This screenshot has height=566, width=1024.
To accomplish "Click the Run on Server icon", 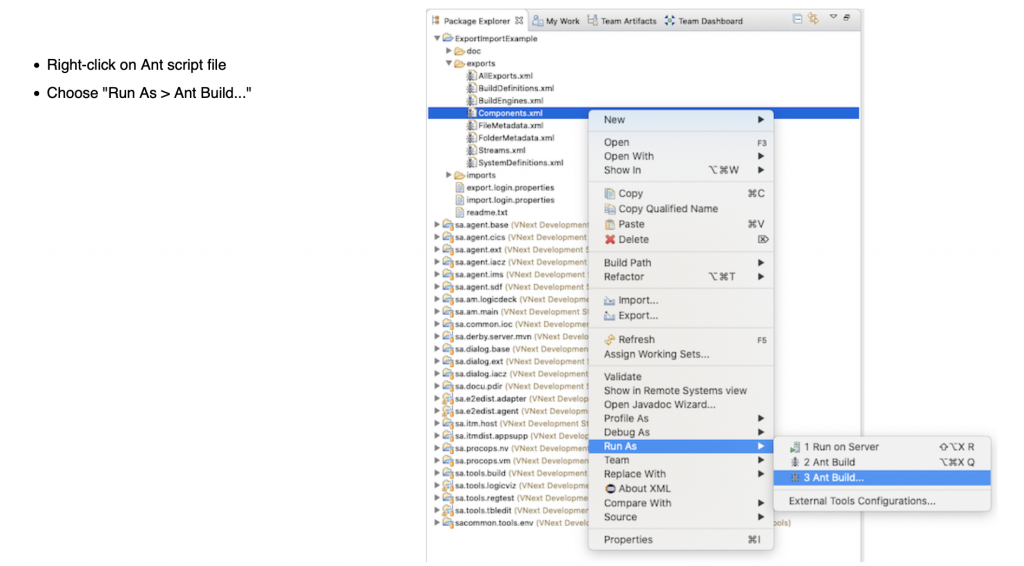I will (794, 447).
